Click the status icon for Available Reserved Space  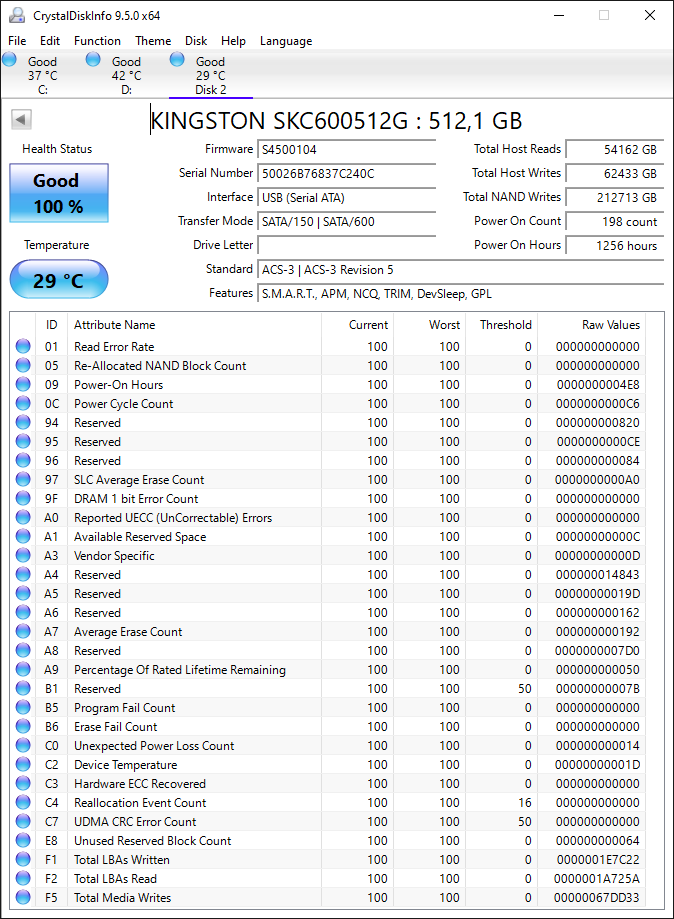(23, 536)
